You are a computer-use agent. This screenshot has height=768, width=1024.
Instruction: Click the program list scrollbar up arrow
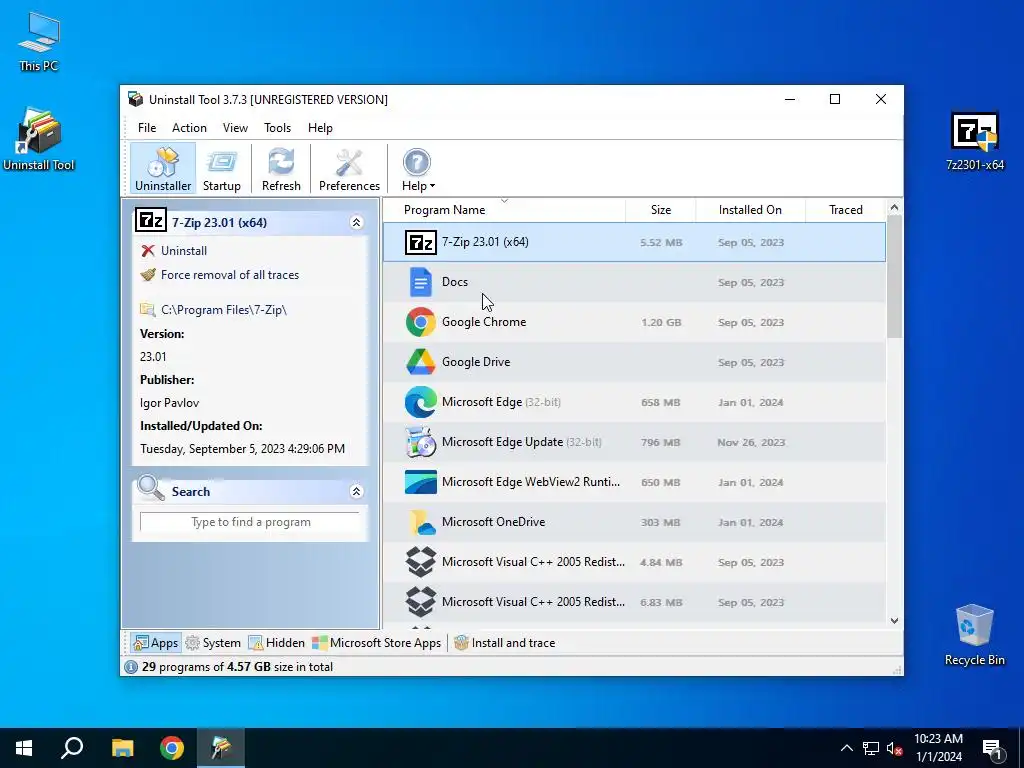(x=895, y=208)
